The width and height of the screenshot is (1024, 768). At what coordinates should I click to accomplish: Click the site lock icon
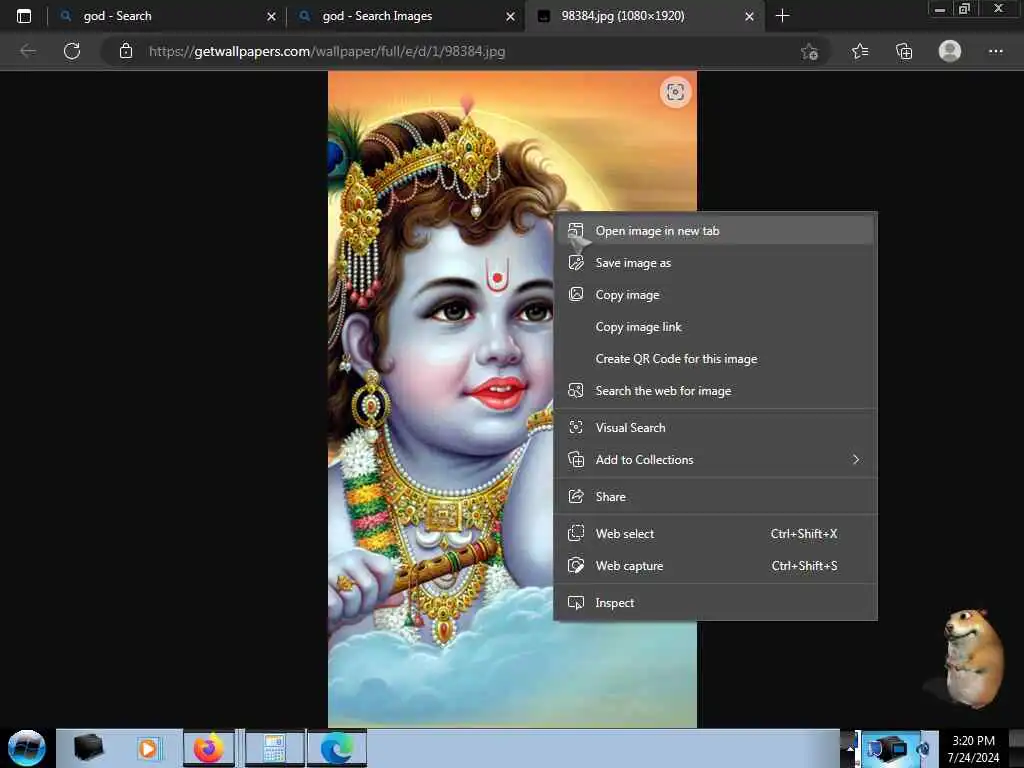[126, 51]
